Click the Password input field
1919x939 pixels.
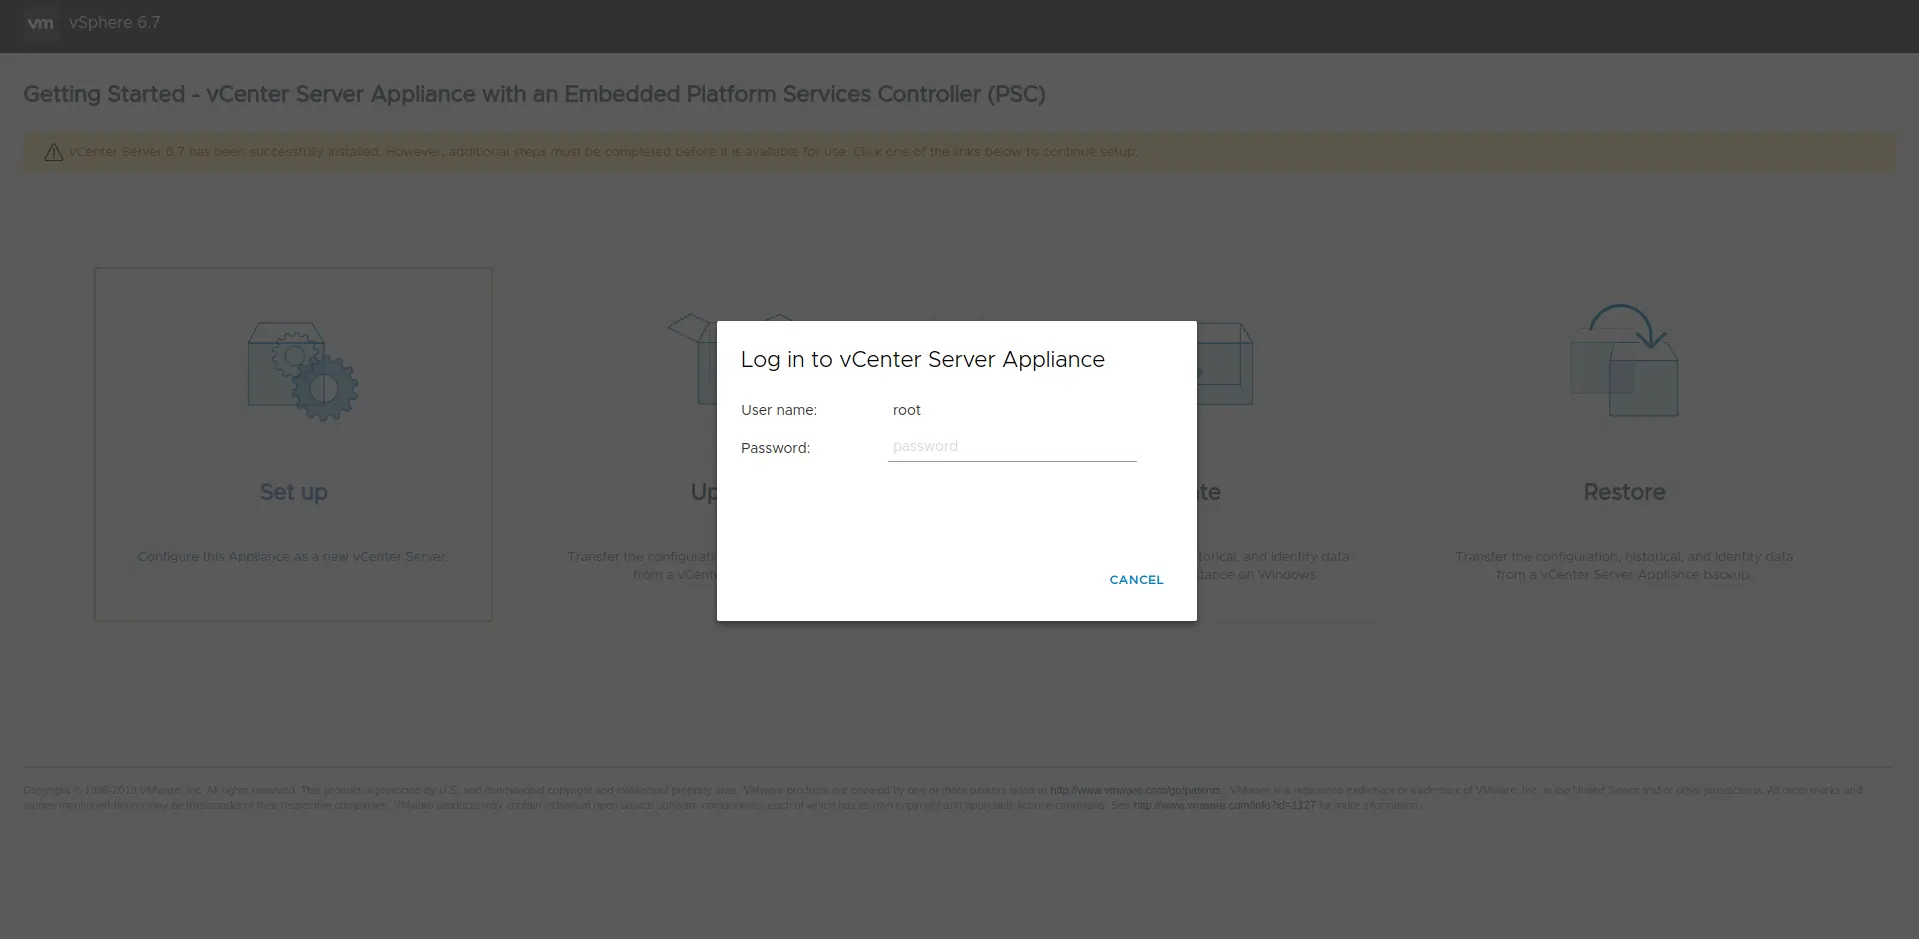coord(1012,447)
